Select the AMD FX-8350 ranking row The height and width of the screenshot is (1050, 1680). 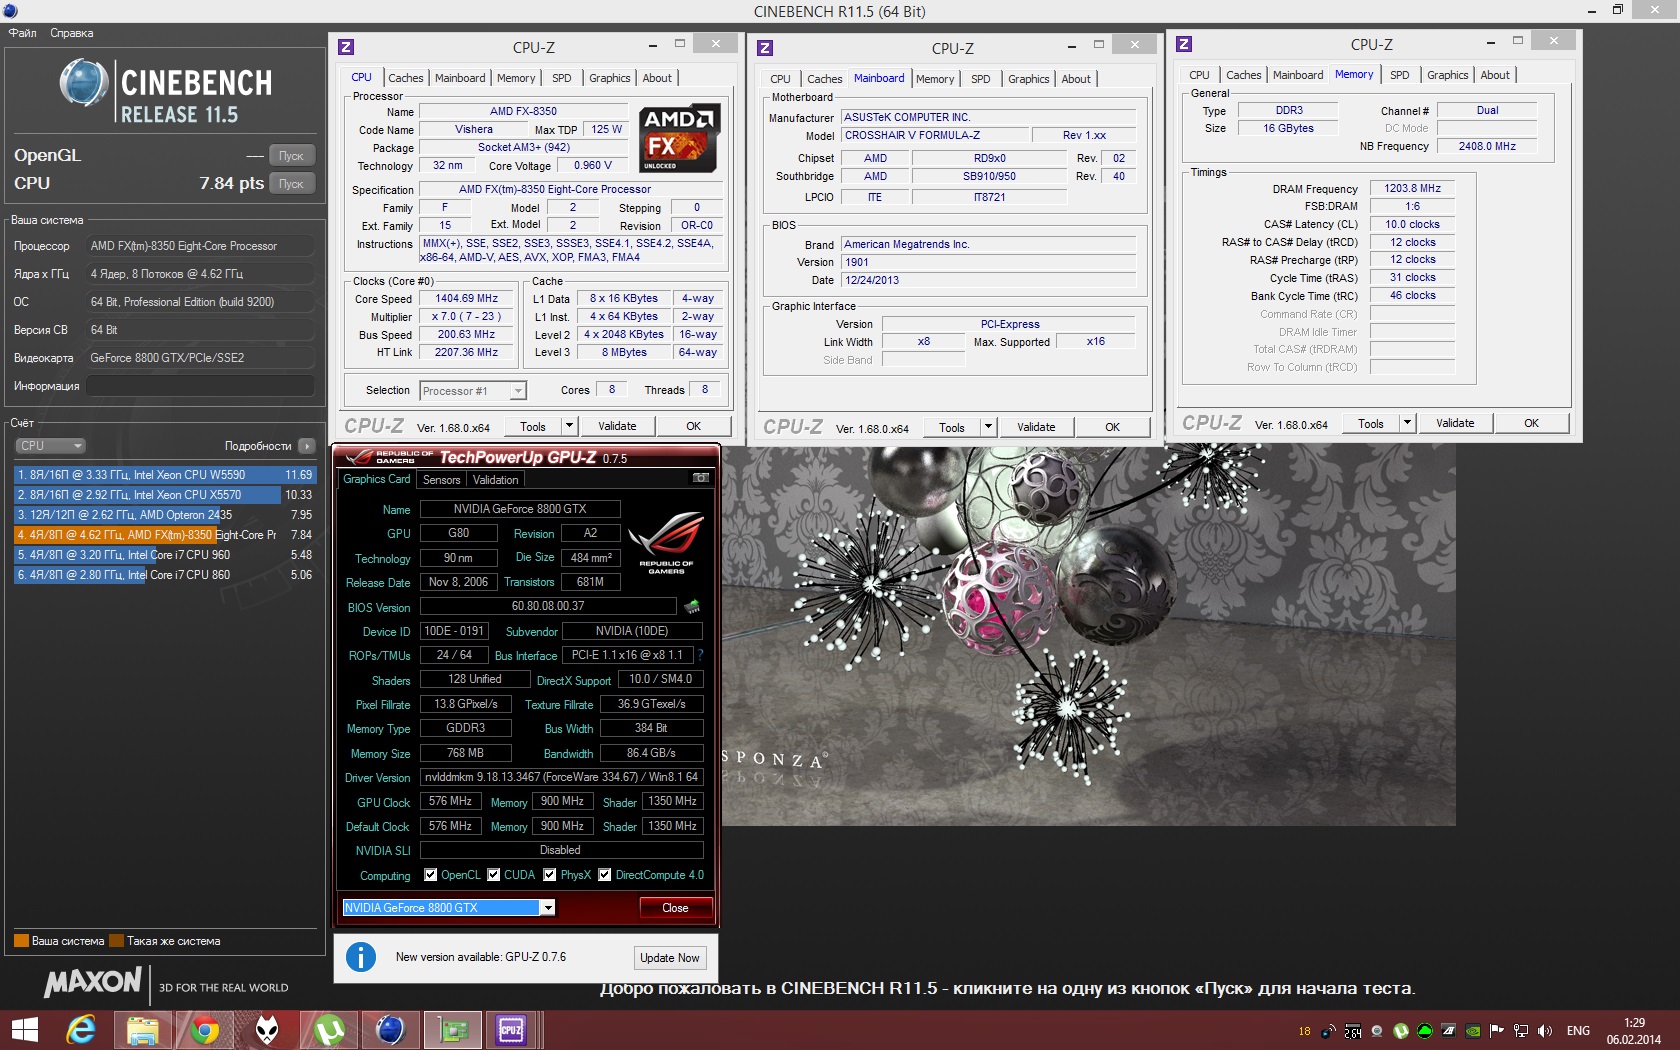164,535
